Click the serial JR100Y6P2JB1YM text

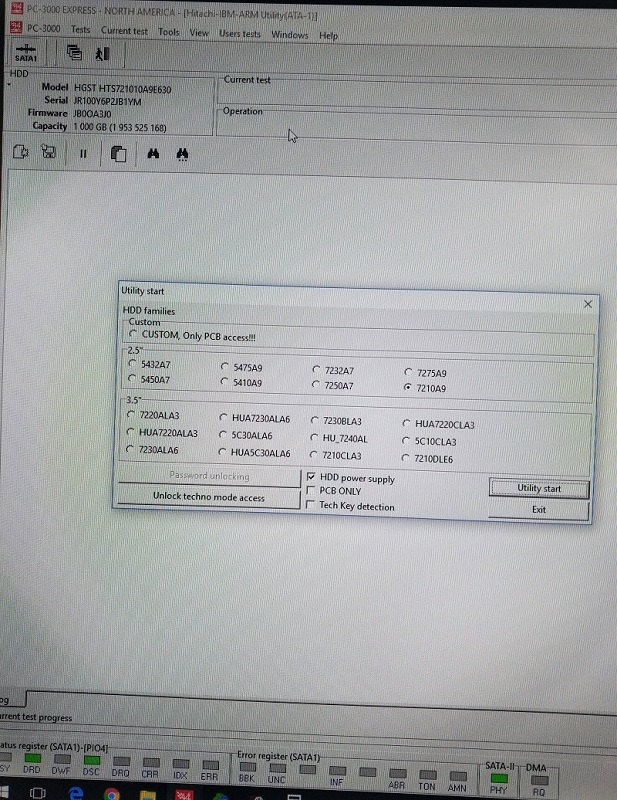tap(107, 102)
